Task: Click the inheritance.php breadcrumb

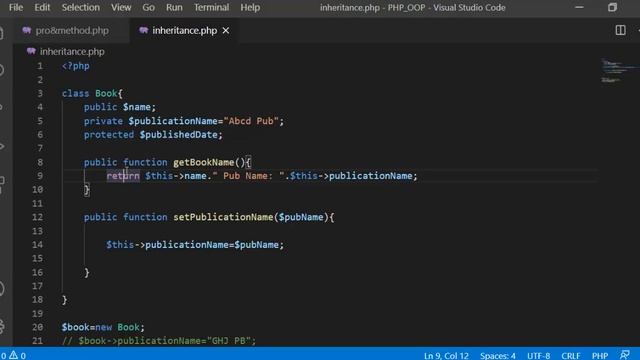Action: [72, 52]
